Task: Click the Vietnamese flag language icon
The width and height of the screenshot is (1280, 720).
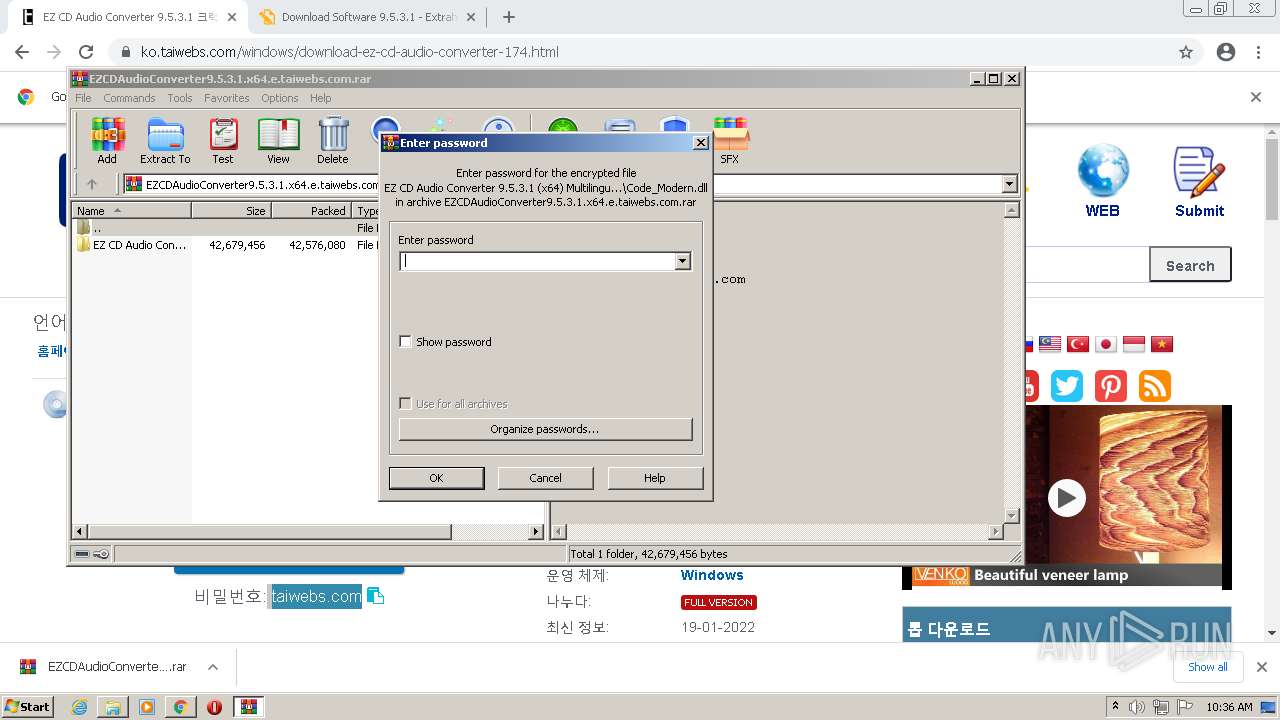Action: (1162, 344)
